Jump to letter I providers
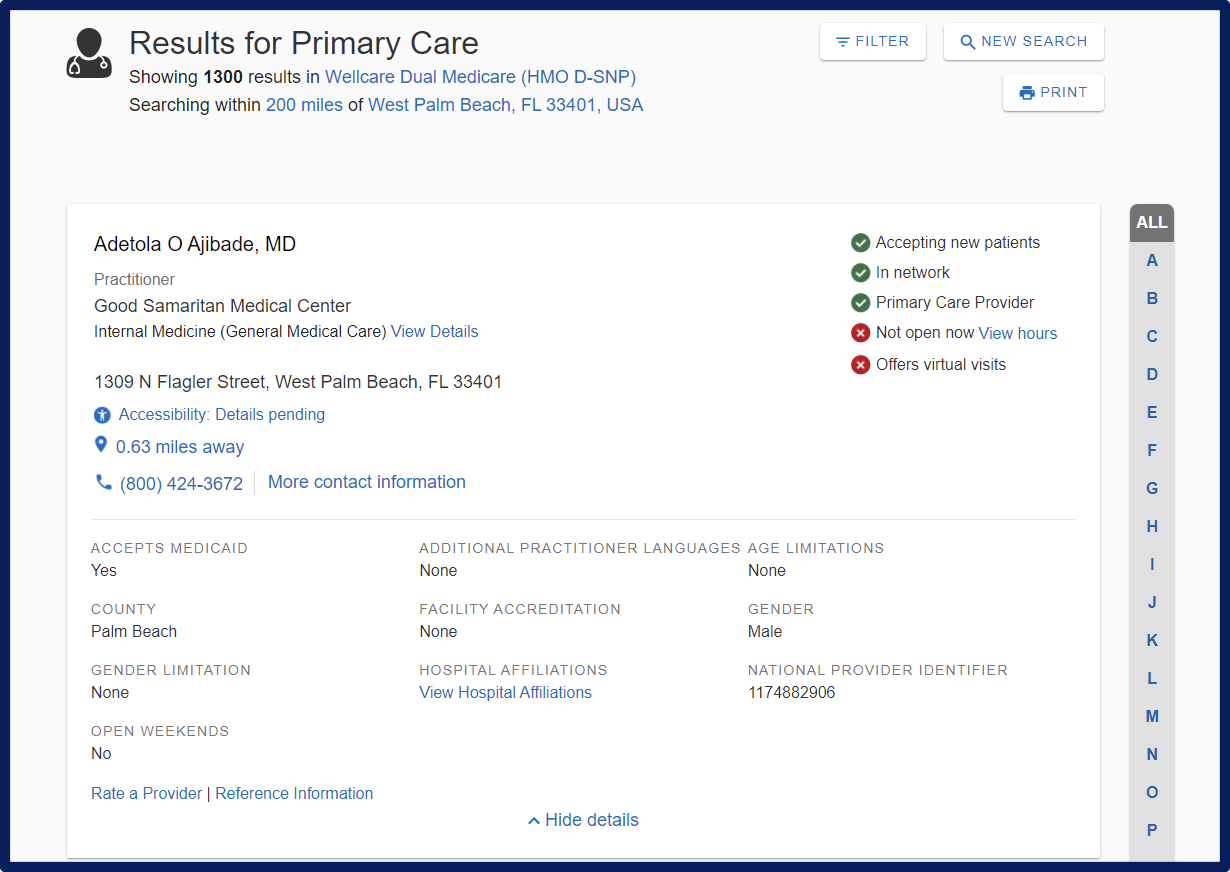The width and height of the screenshot is (1230, 872). click(x=1152, y=565)
